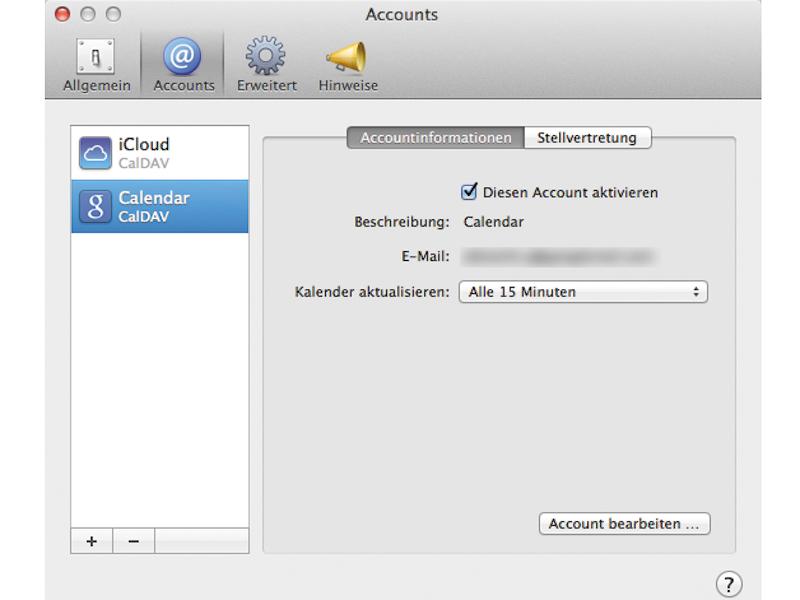Open Erweitert gear settings
The image size is (800, 600).
pyautogui.click(x=266, y=65)
